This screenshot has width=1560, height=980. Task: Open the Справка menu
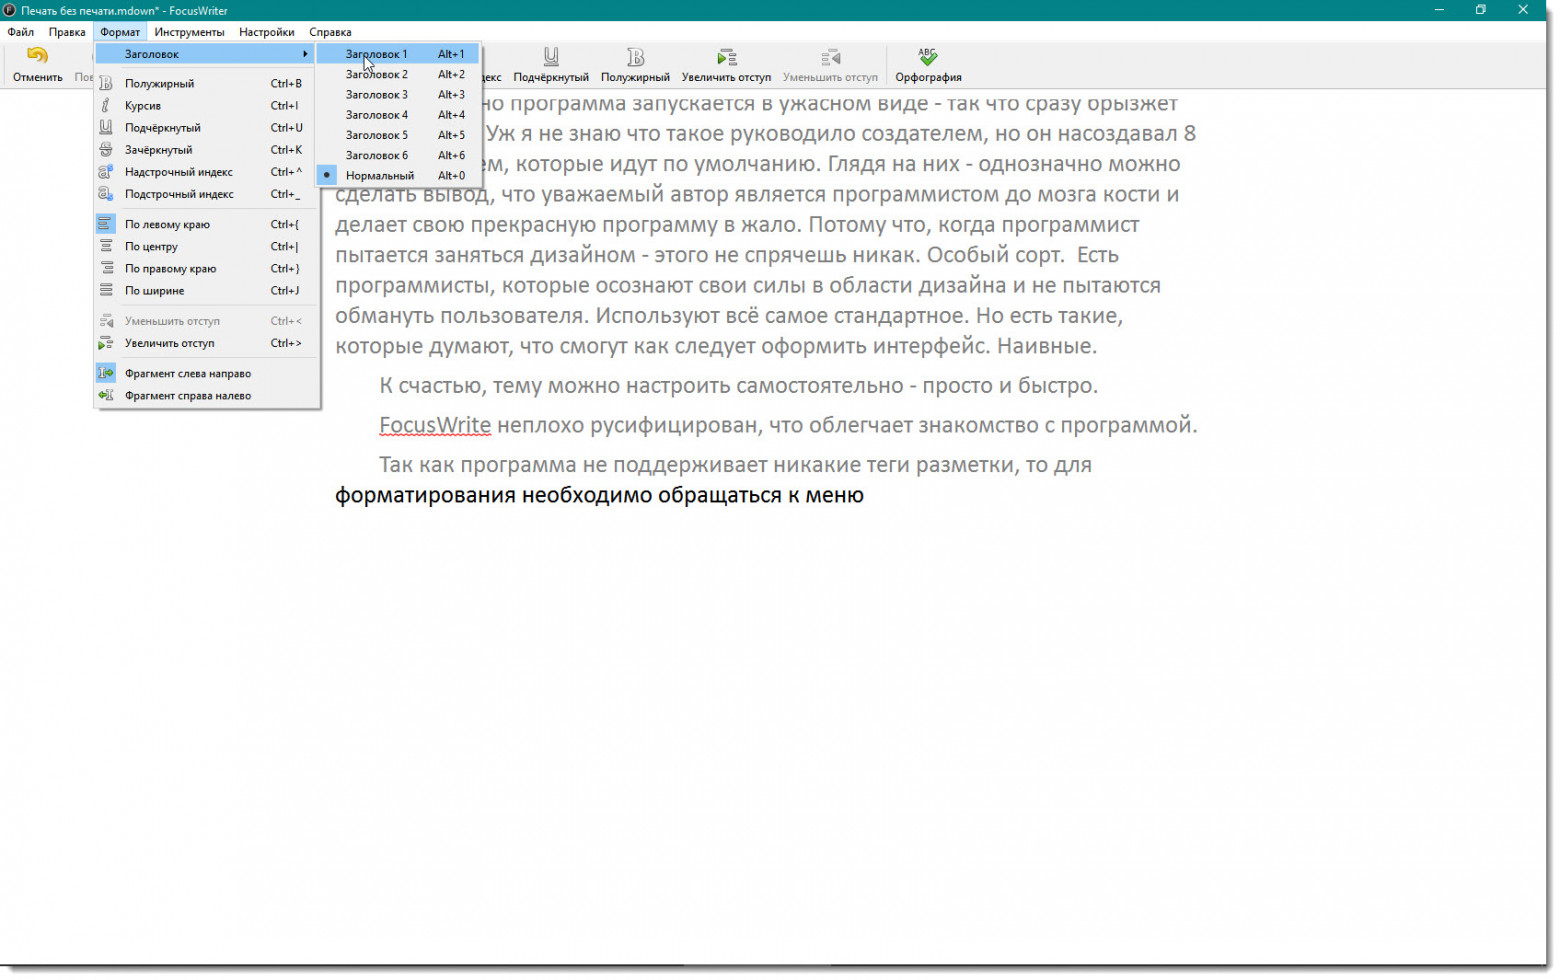pyautogui.click(x=330, y=31)
